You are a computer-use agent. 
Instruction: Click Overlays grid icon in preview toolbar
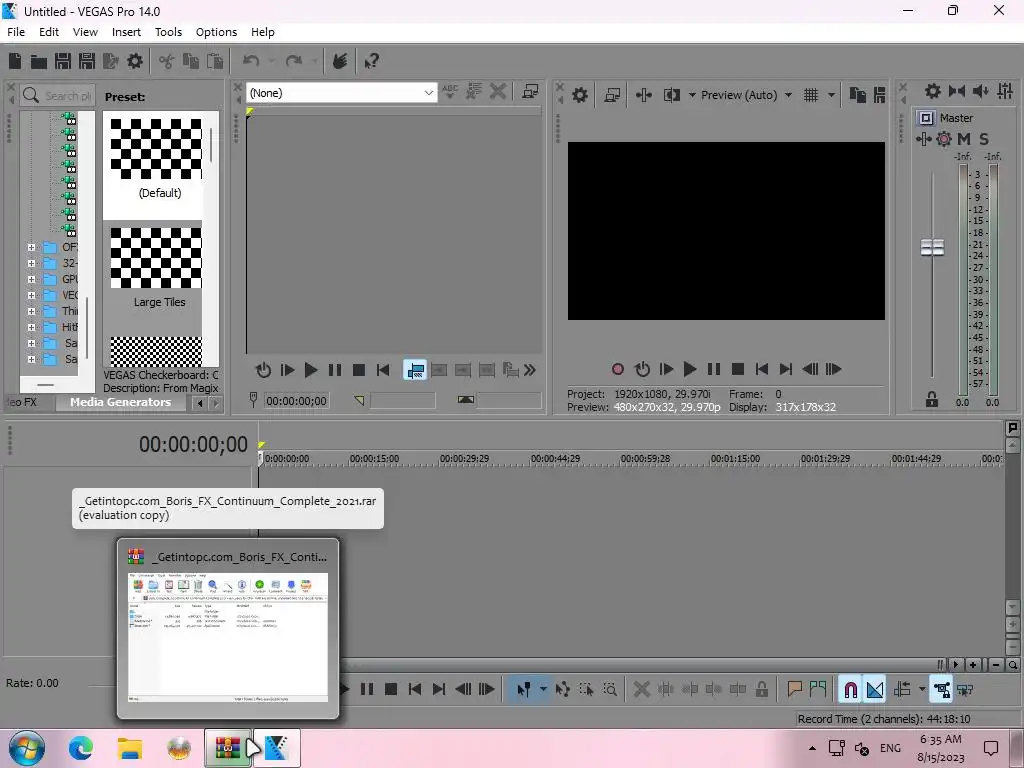coord(811,95)
